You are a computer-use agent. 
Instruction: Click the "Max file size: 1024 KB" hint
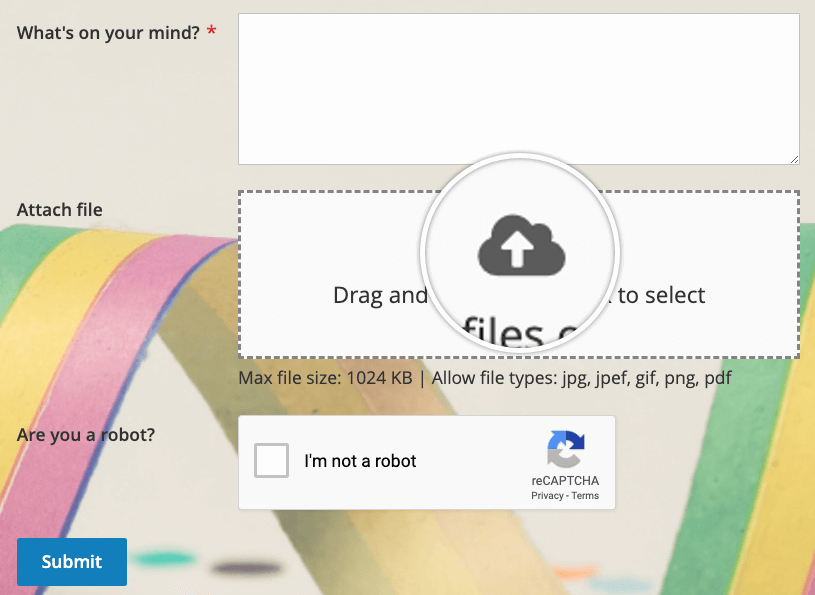pos(325,379)
